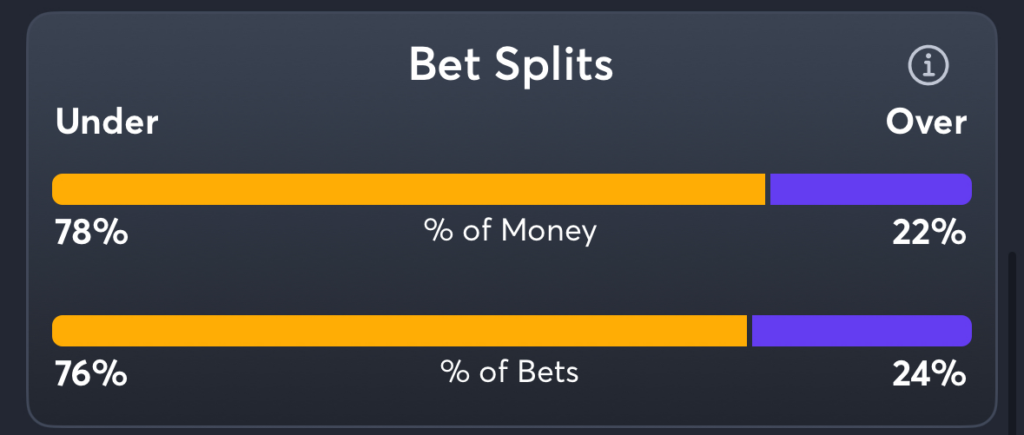The image size is (1024, 435).
Task: Click the orange Under money bar segment
Action: (x=409, y=189)
